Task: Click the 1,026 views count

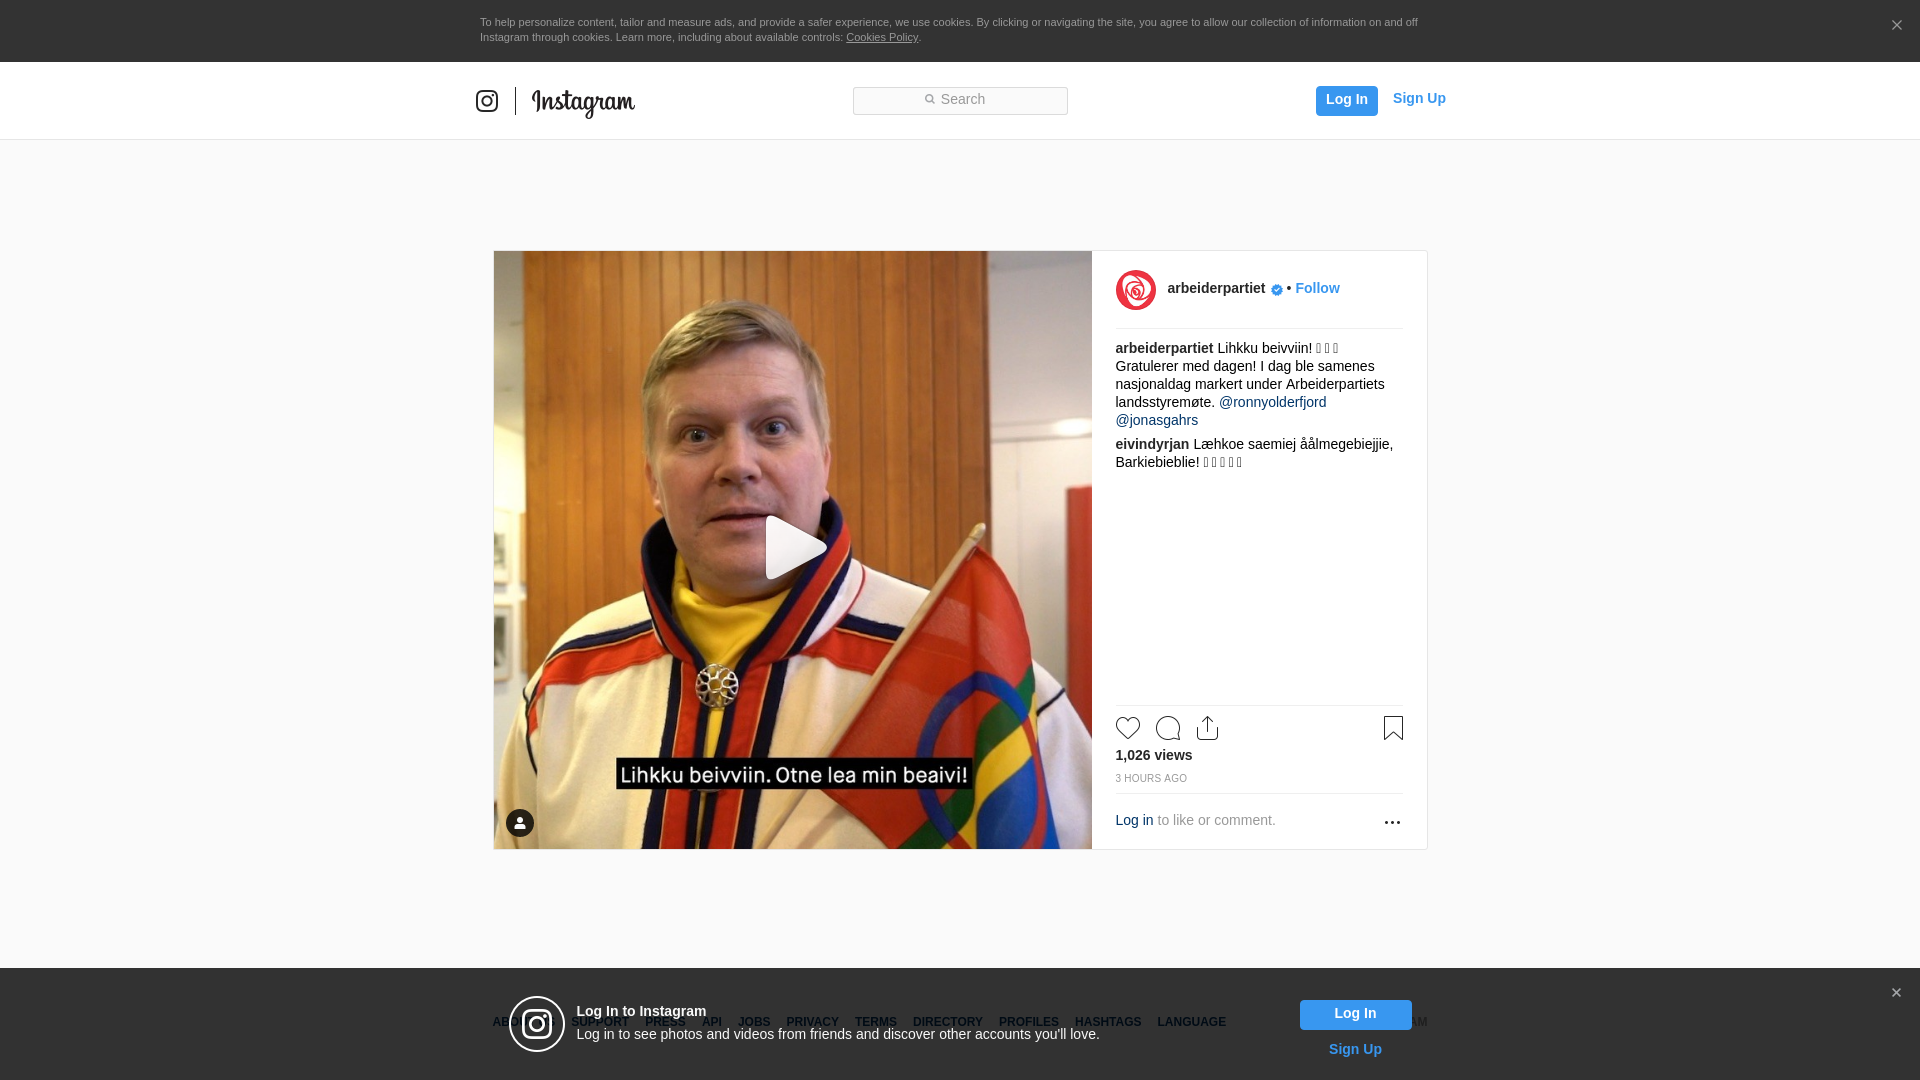Action: (1153, 755)
